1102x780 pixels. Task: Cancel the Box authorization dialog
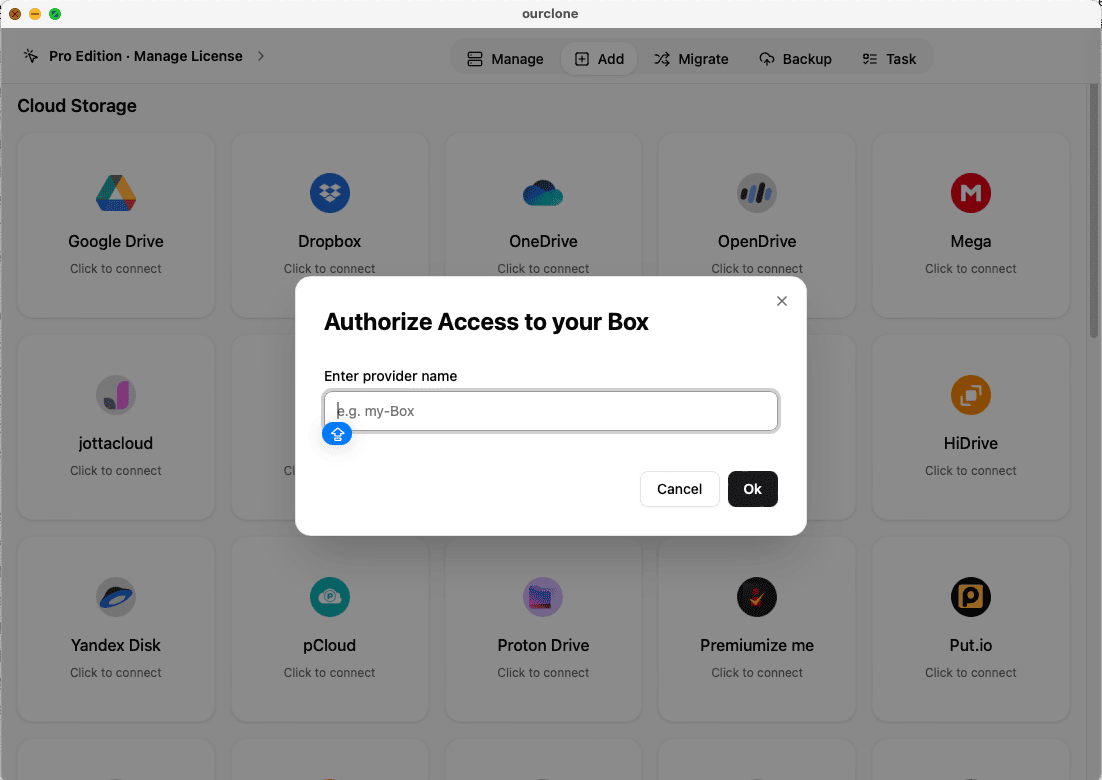tap(679, 489)
